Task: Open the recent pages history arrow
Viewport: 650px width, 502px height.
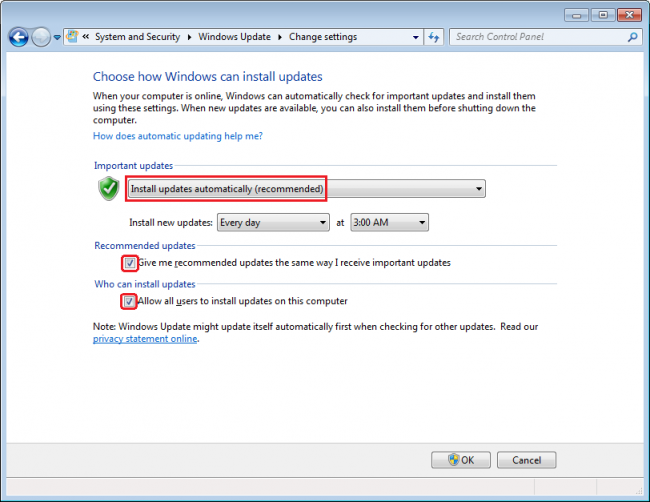Action: 57,37
